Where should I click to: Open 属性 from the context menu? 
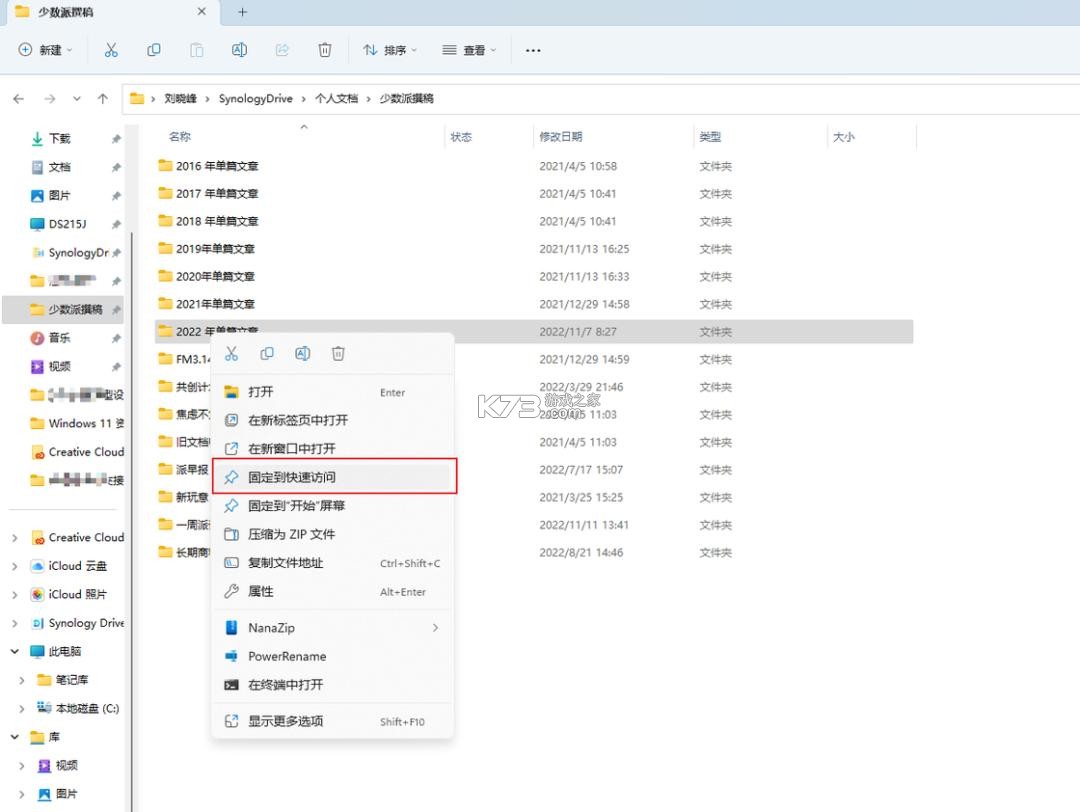(333, 592)
